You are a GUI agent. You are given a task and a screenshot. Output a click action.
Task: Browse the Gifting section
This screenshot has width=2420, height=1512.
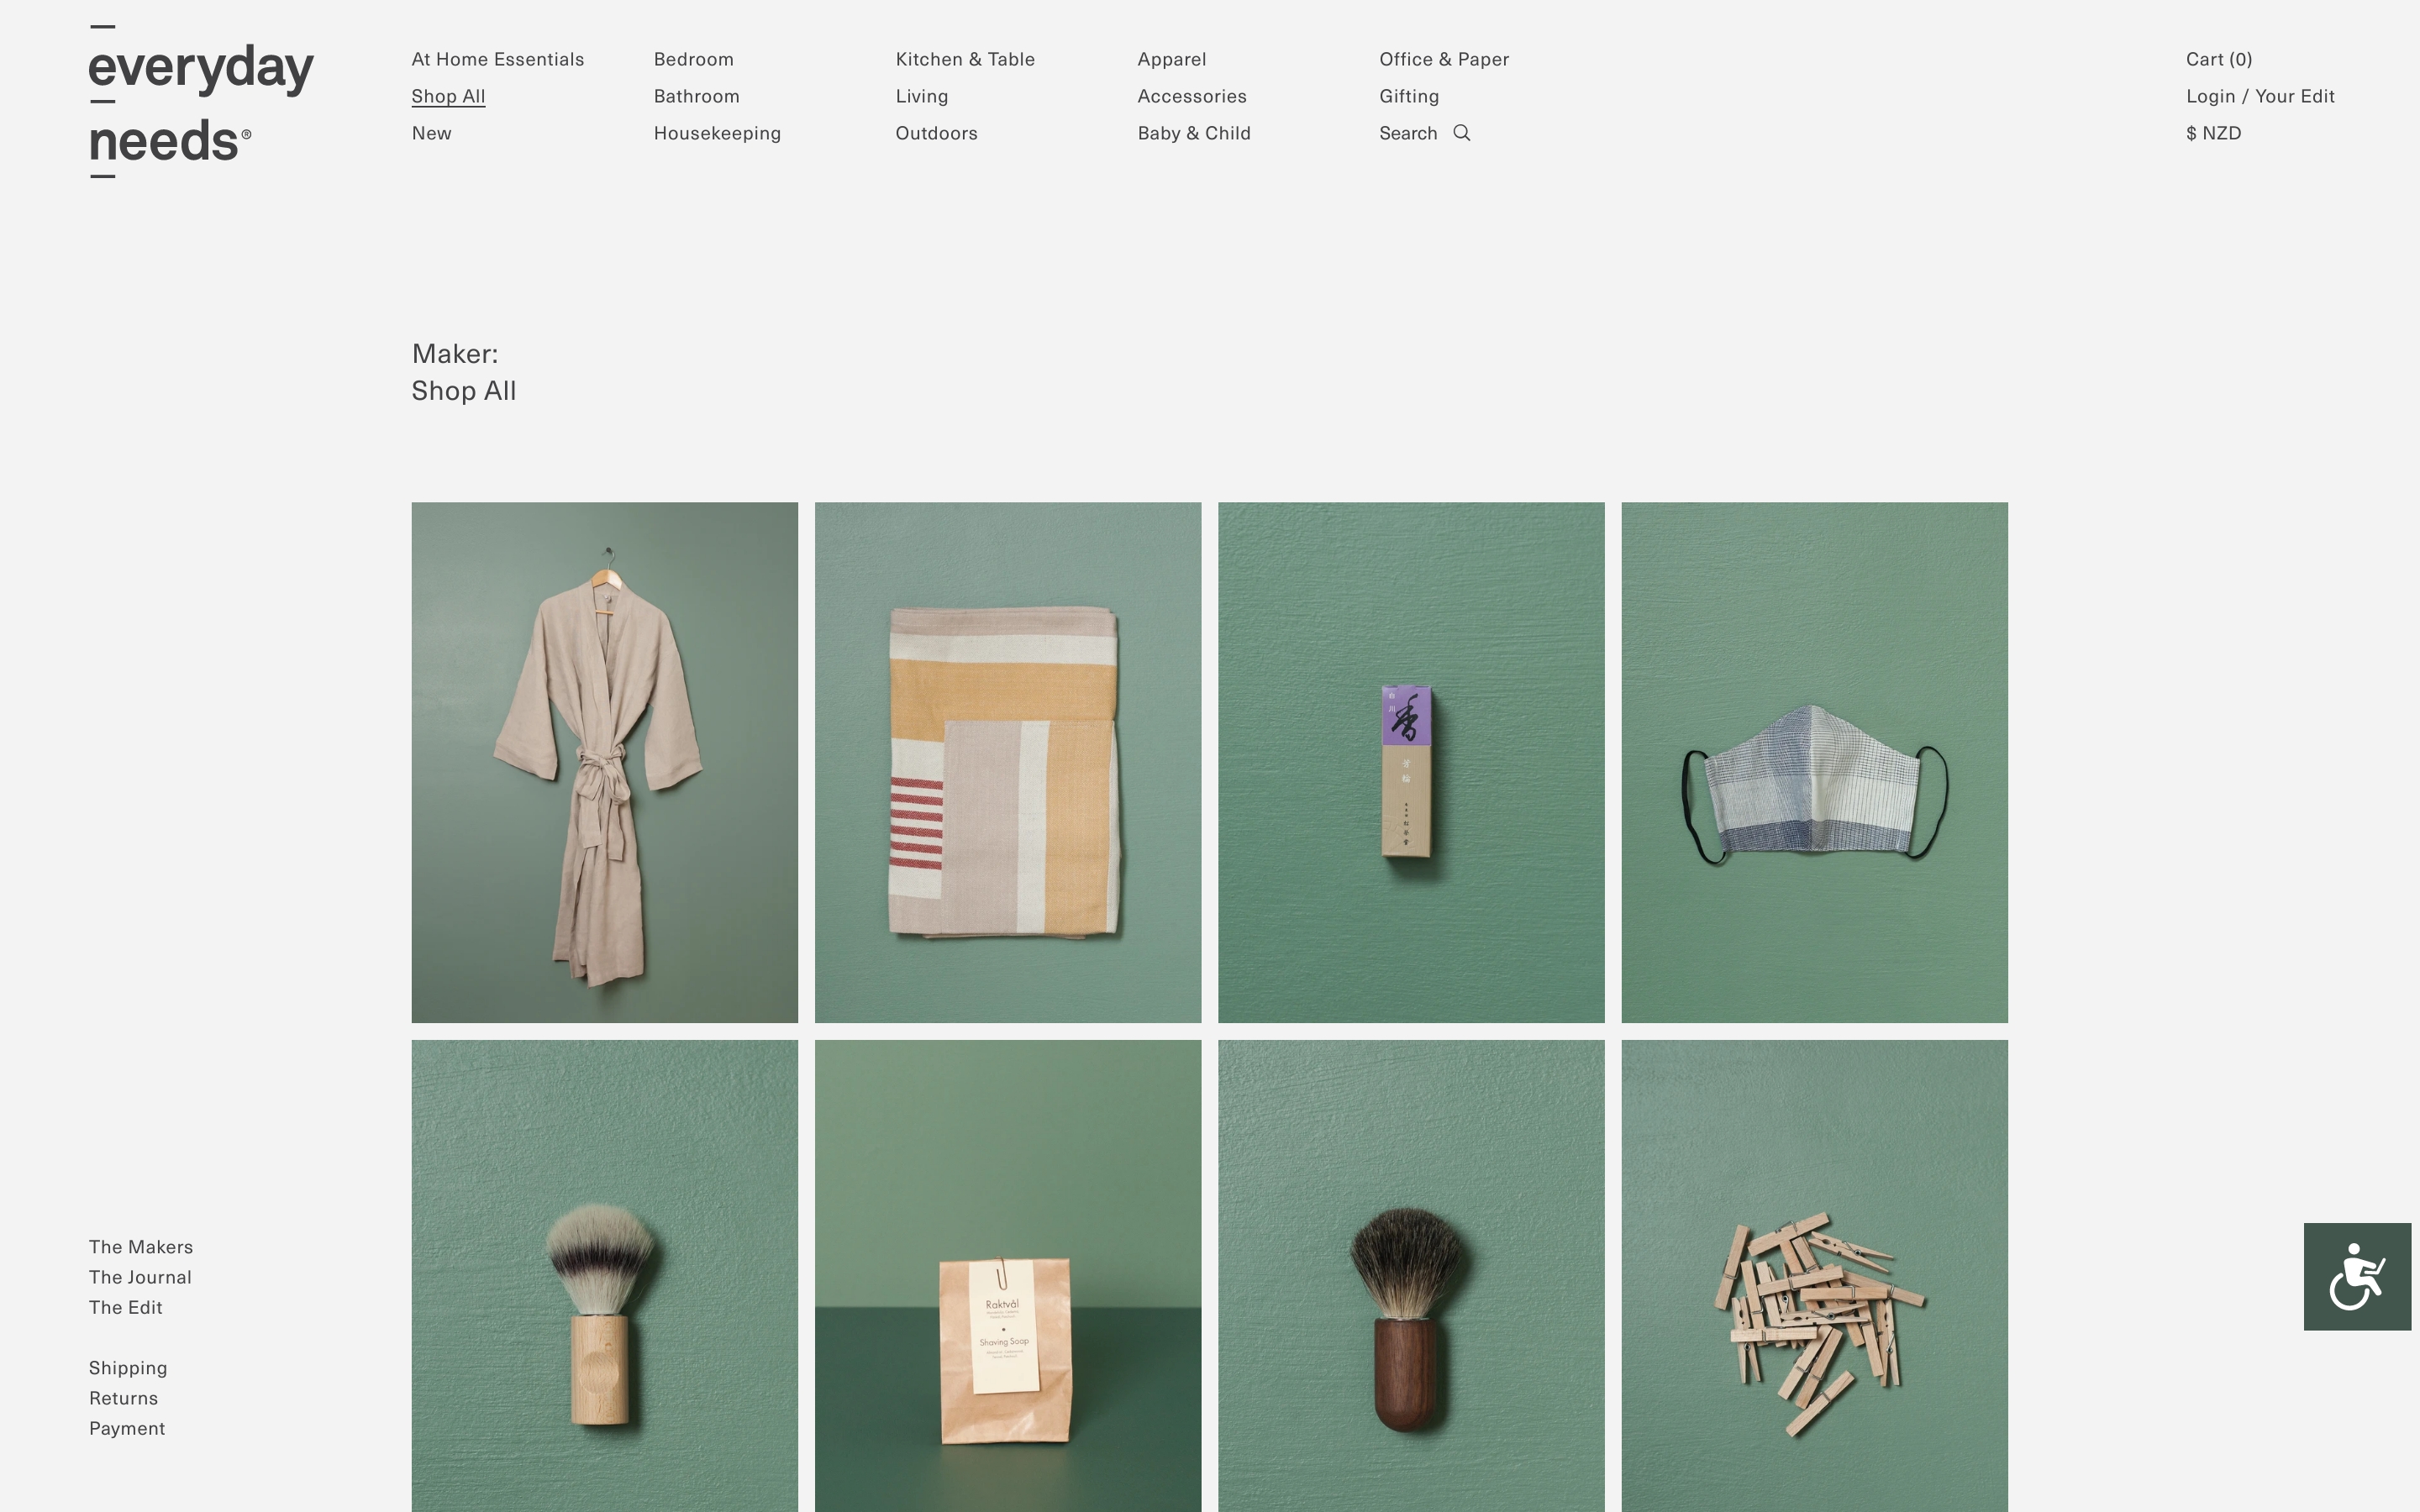point(1408,96)
